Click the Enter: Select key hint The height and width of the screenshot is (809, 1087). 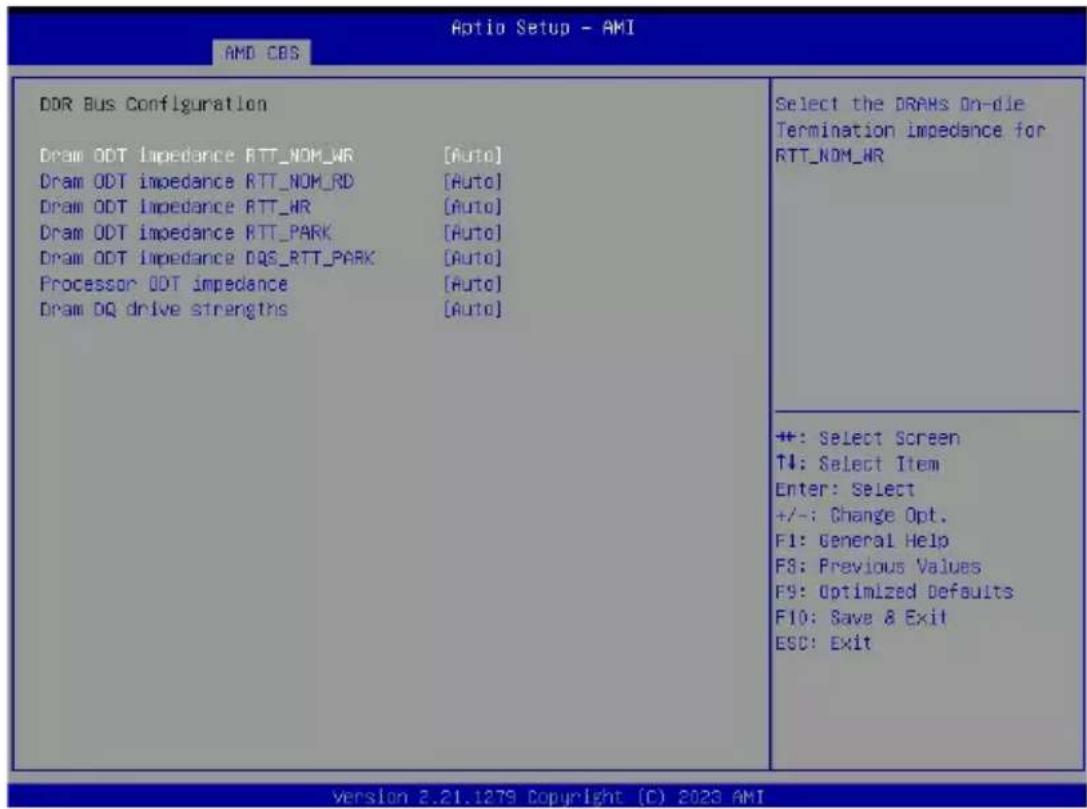click(x=845, y=489)
